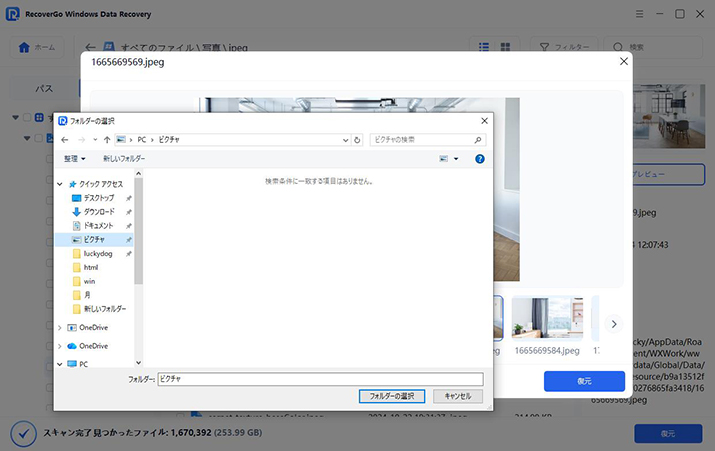The height and width of the screenshot is (451, 715).
Task: Refresh the folder address bar
Action: (x=358, y=140)
